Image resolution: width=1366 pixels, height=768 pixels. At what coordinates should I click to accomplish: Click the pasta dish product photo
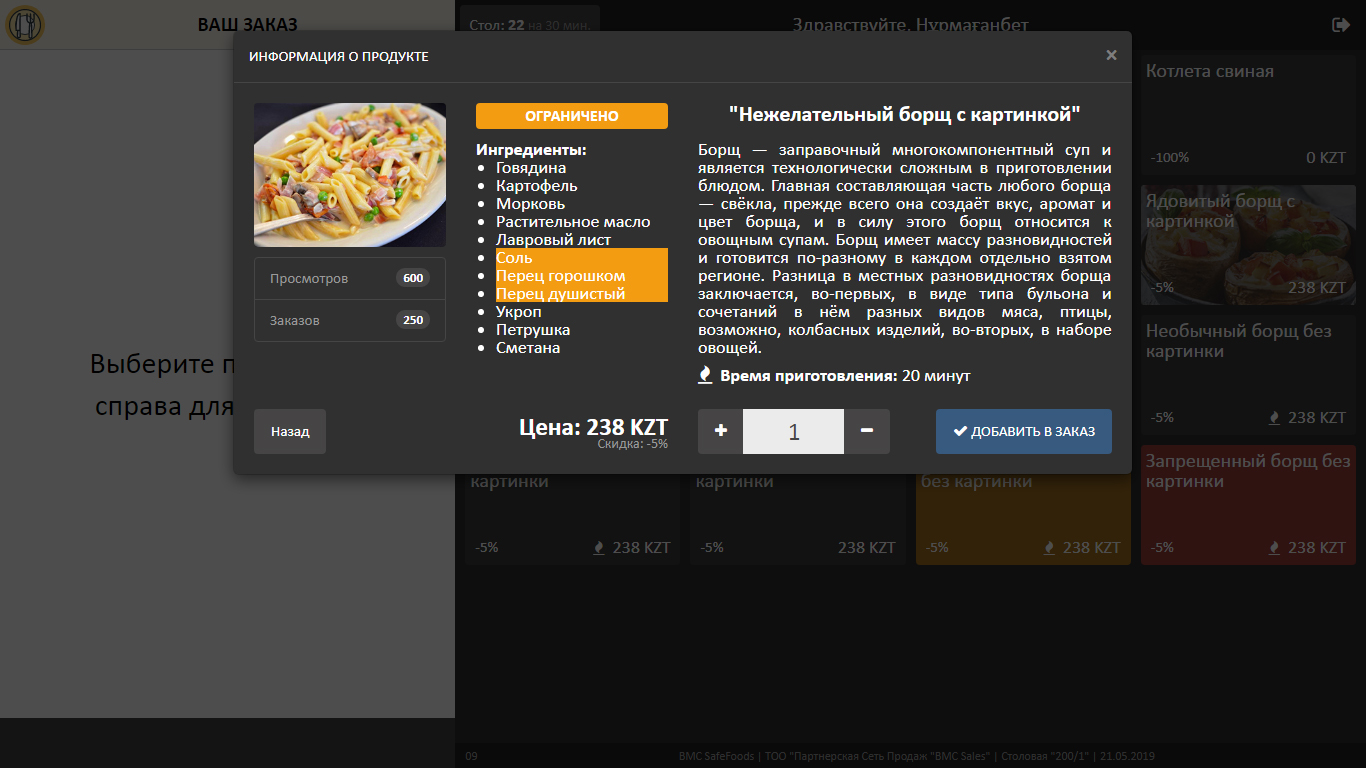[350, 175]
